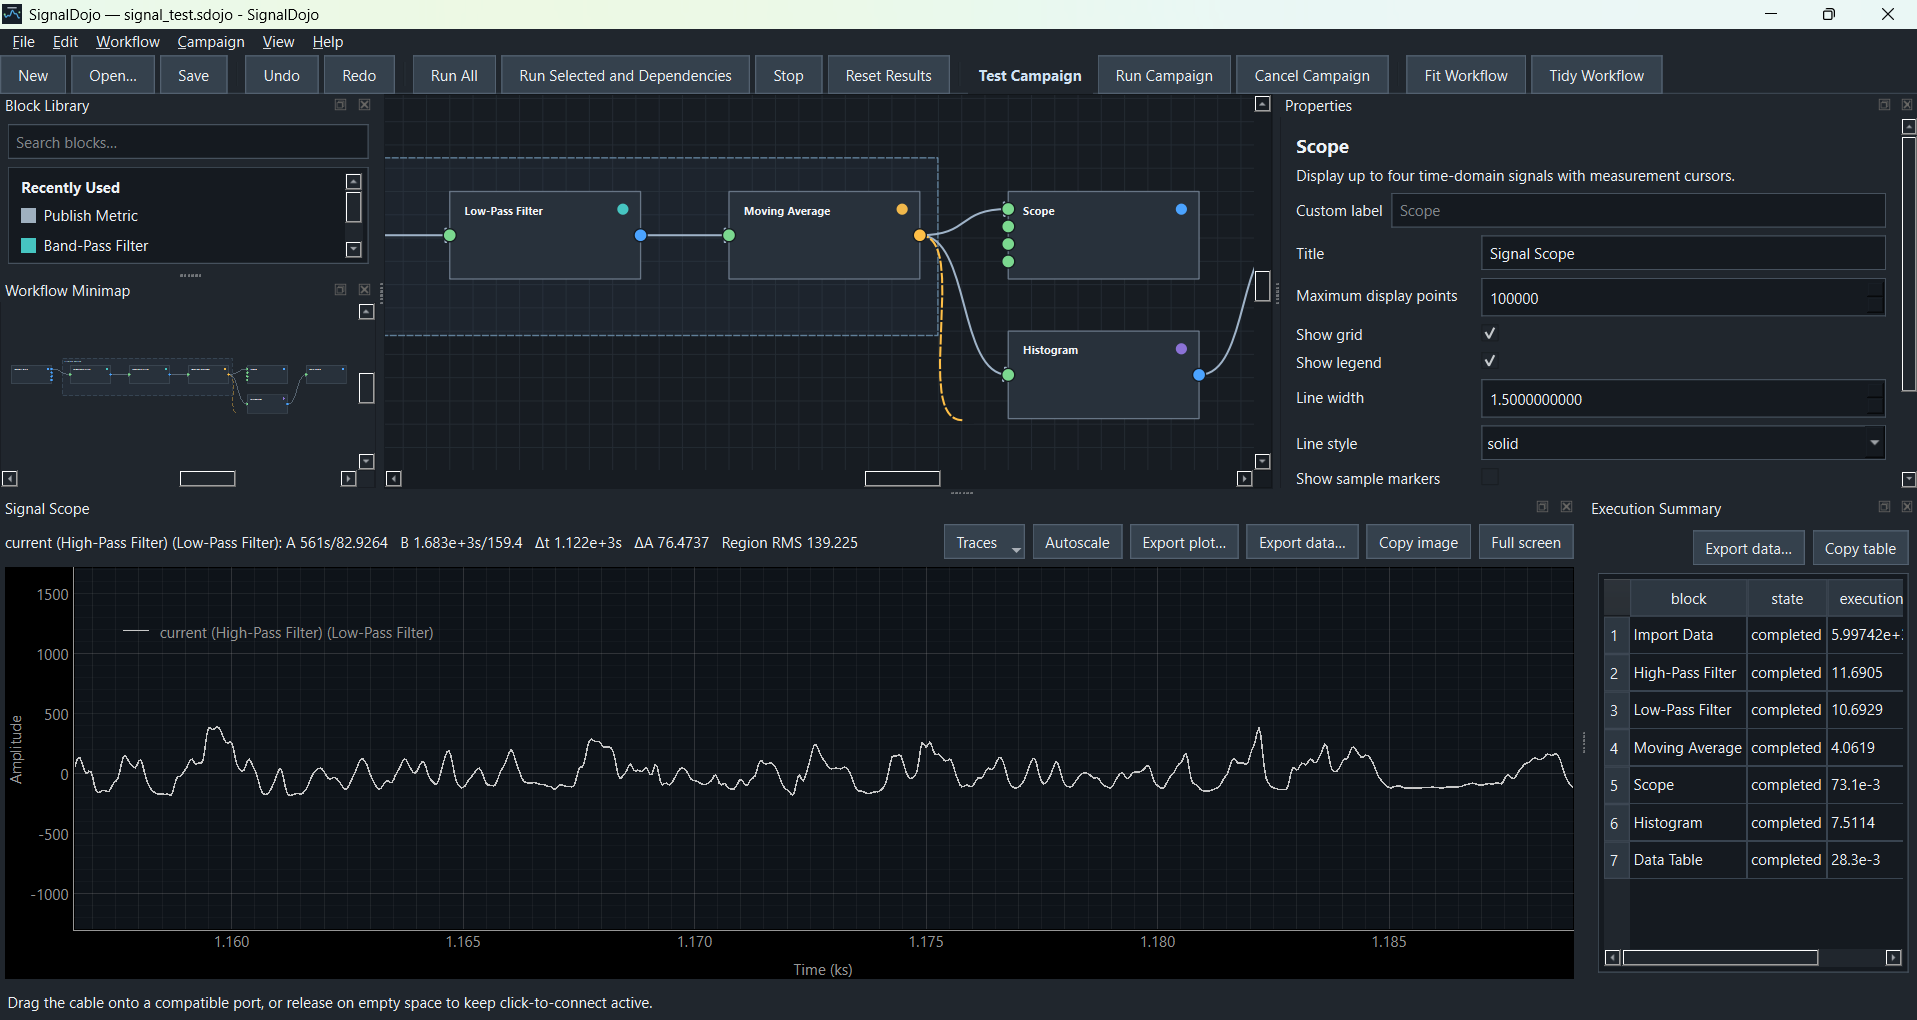Click the Stop button
This screenshot has width=1917, height=1020.
point(788,76)
